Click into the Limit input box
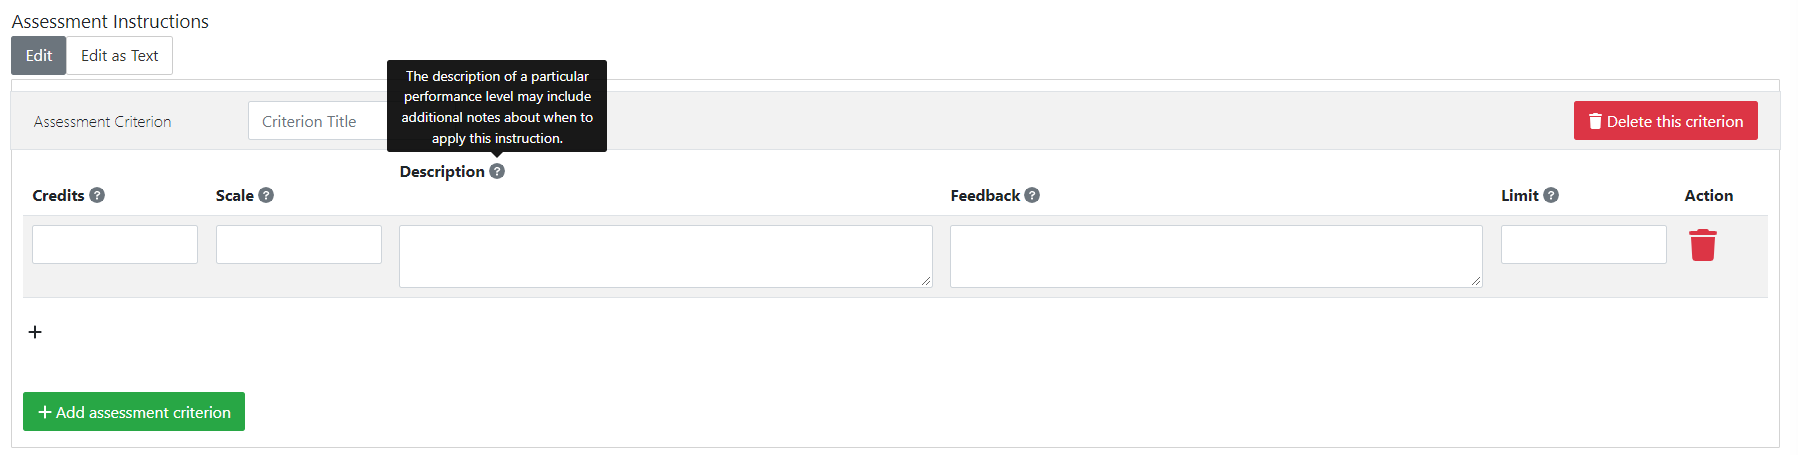Viewport: 1798px width, 455px height. click(x=1583, y=245)
